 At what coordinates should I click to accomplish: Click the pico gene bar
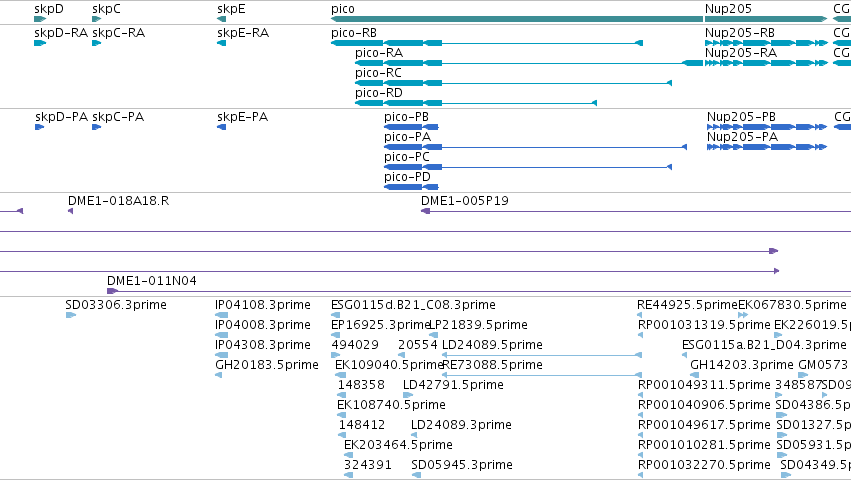click(x=517, y=19)
